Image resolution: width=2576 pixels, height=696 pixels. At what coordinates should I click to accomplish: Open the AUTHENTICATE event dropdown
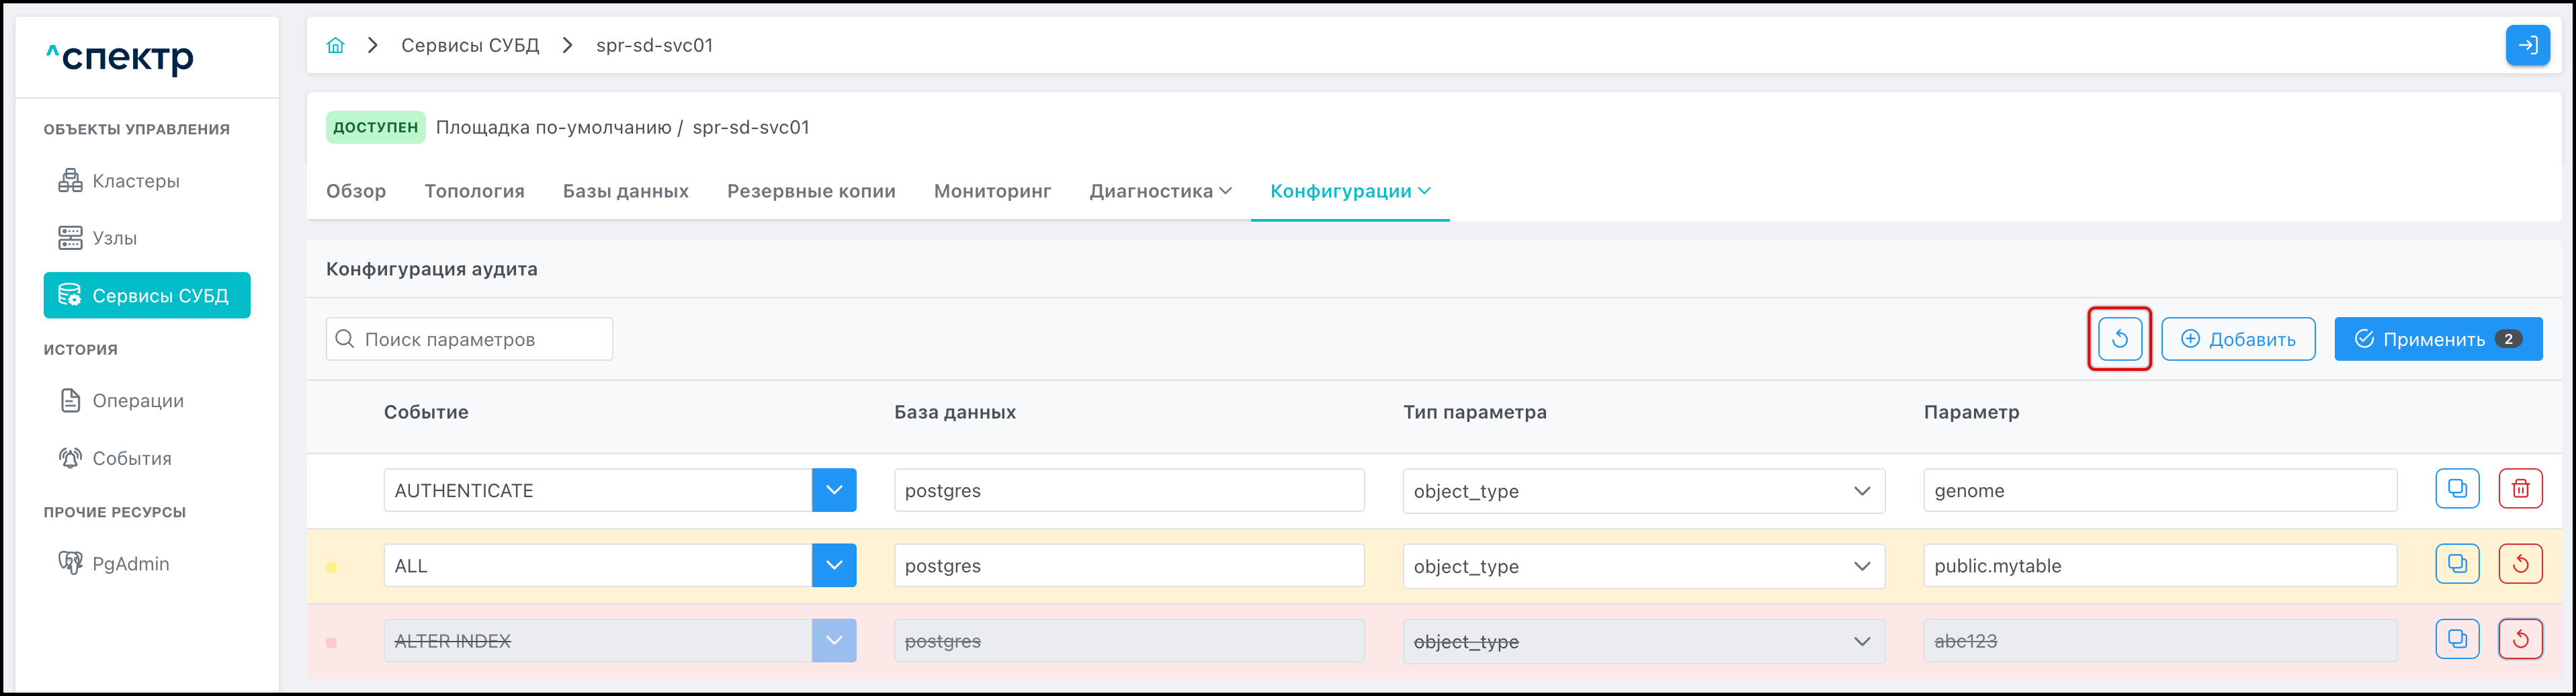[x=833, y=490]
